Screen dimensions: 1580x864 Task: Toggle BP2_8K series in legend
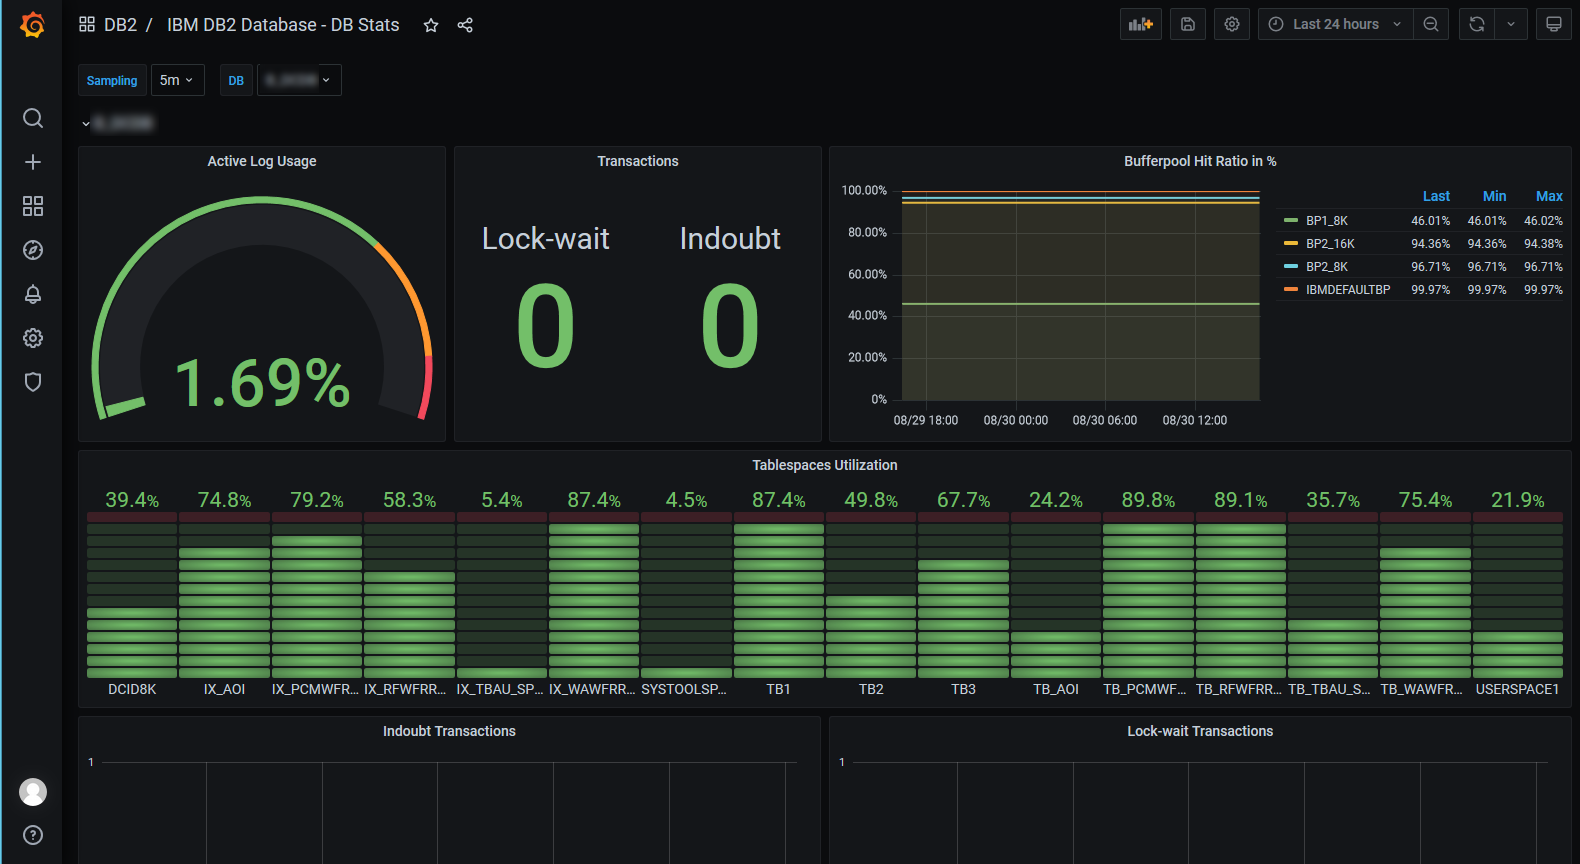click(x=1326, y=267)
